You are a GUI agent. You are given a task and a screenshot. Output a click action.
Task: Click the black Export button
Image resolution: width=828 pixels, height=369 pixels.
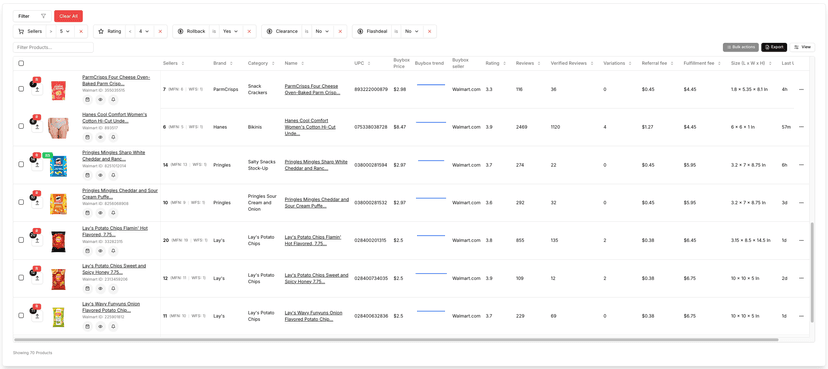pyautogui.click(x=774, y=47)
